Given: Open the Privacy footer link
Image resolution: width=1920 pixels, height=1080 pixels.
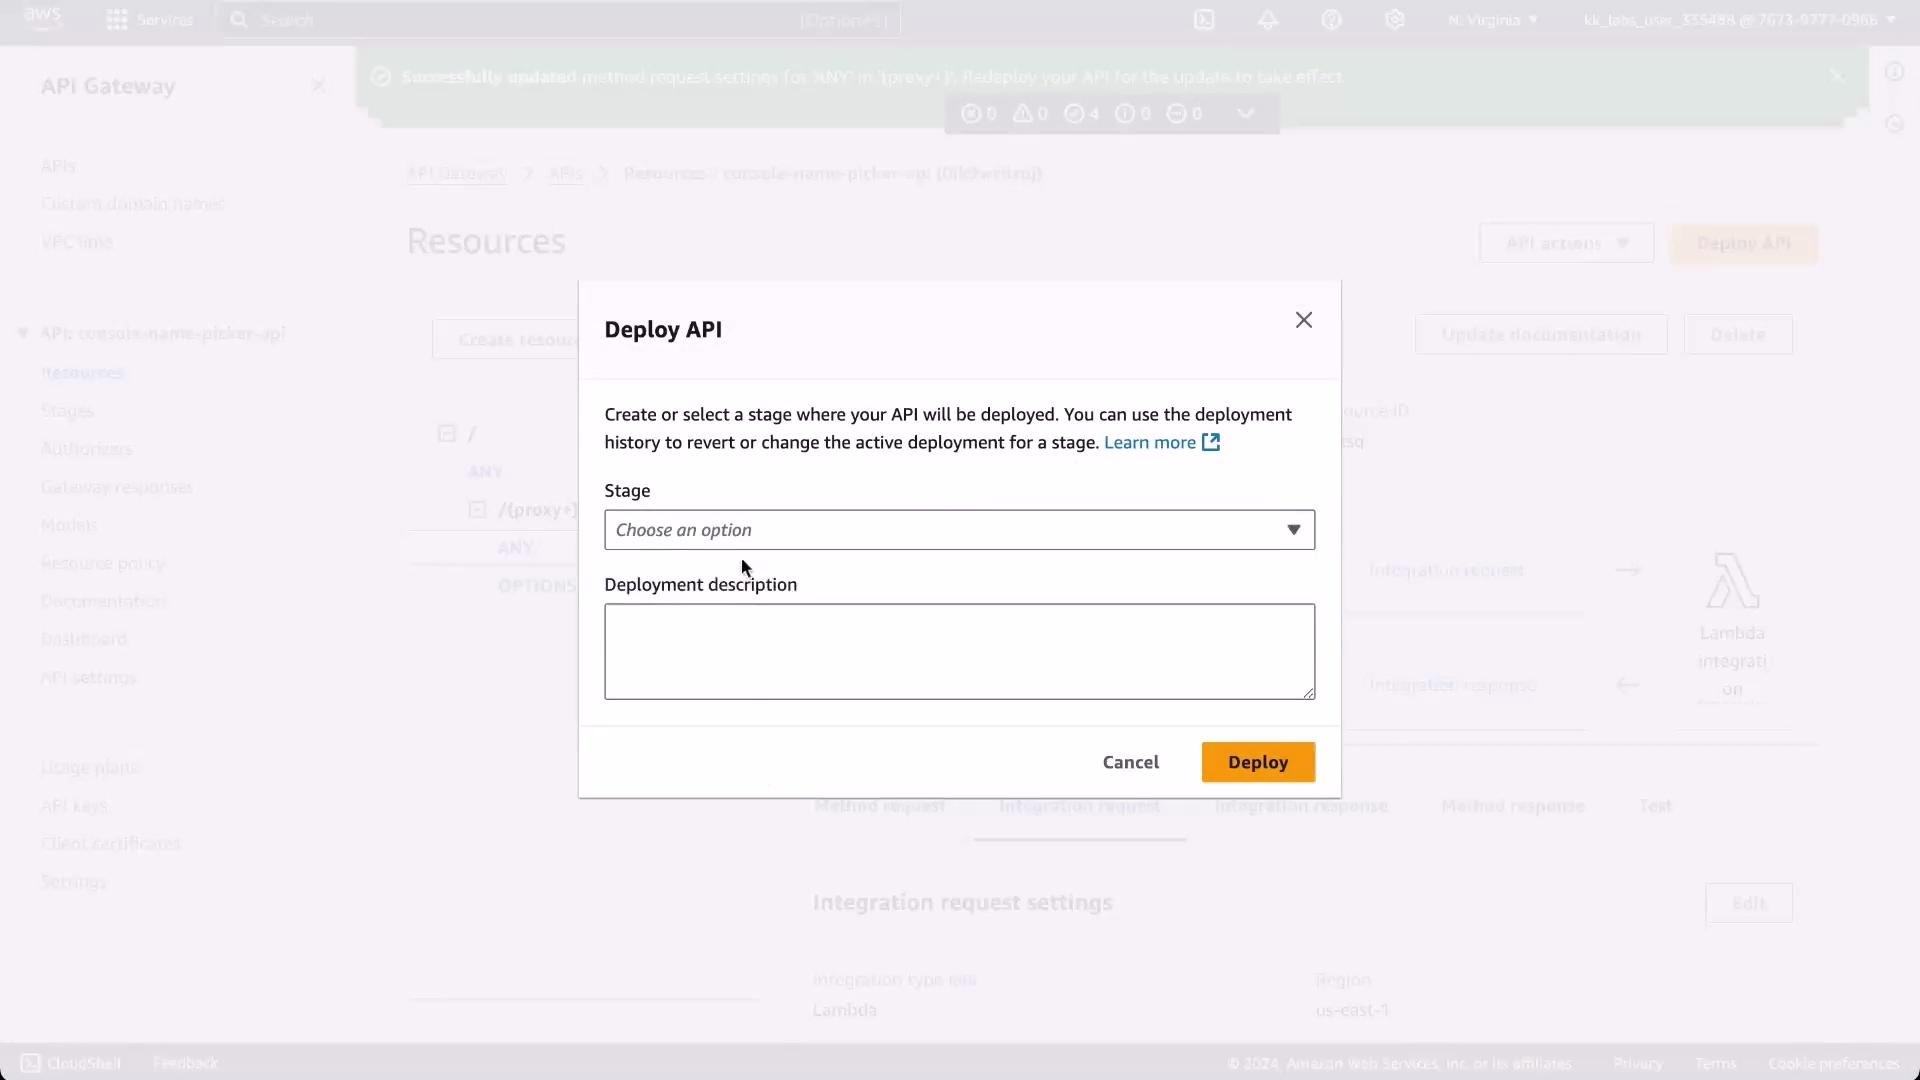Looking at the screenshot, I should tap(1637, 1063).
